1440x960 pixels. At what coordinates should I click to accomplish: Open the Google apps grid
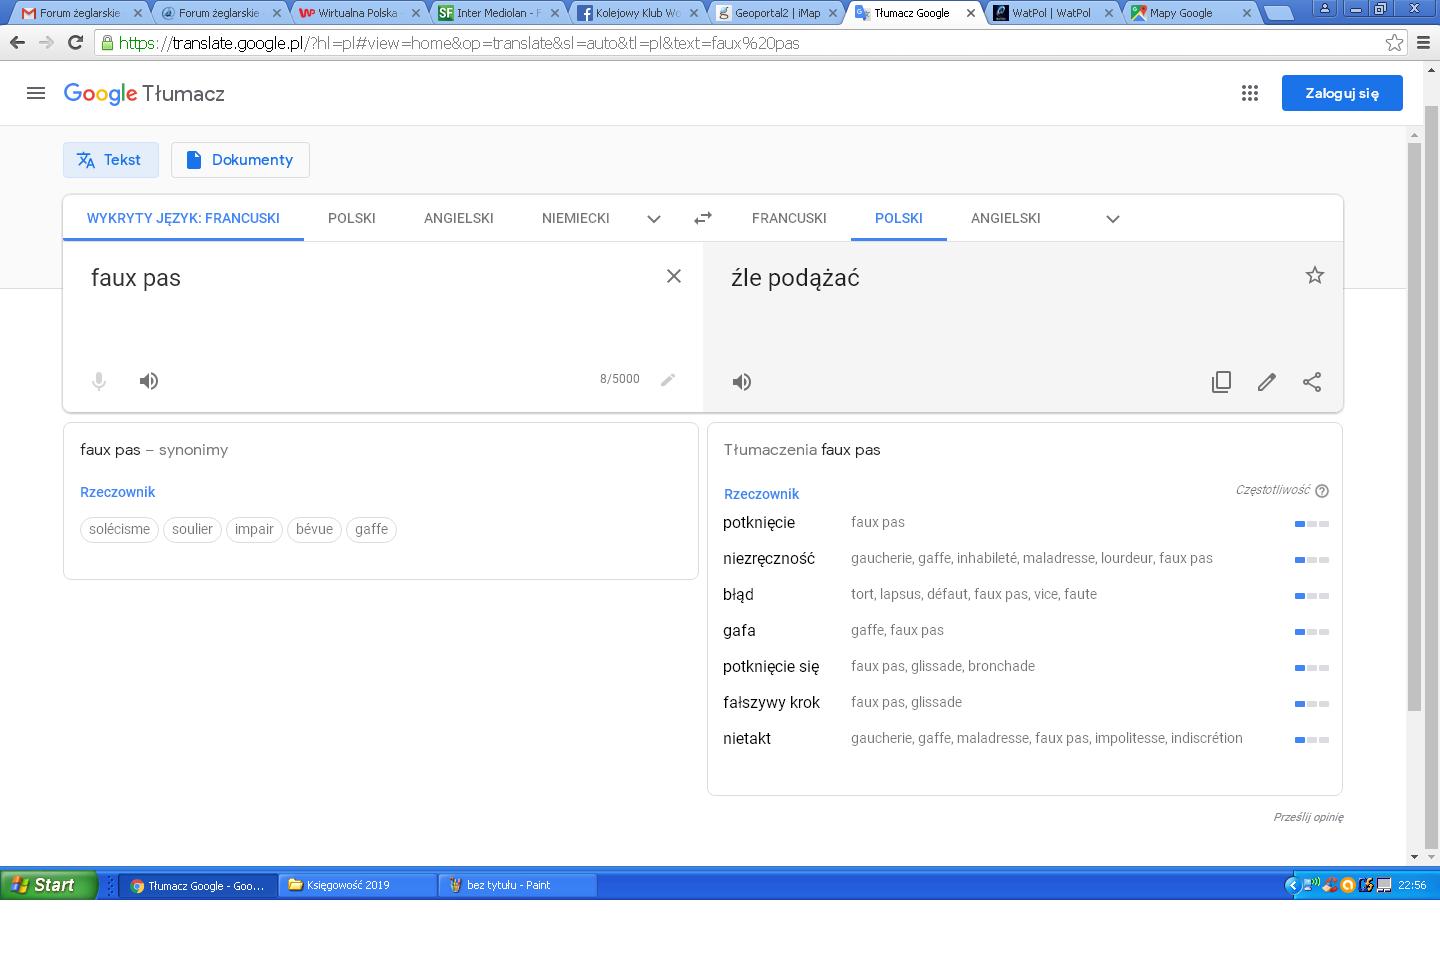(x=1249, y=93)
